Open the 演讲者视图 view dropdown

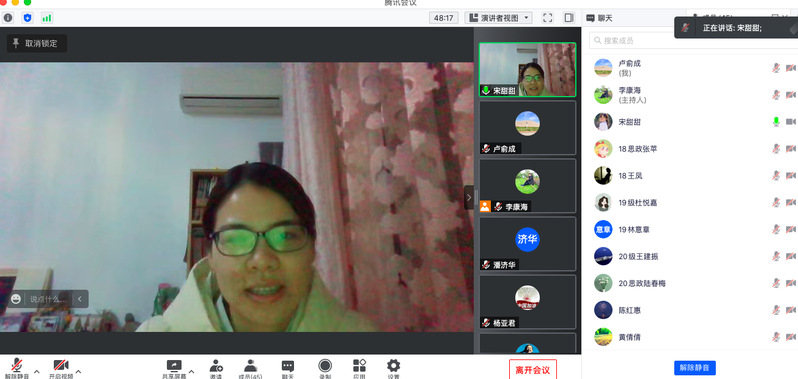pos(498,18)
